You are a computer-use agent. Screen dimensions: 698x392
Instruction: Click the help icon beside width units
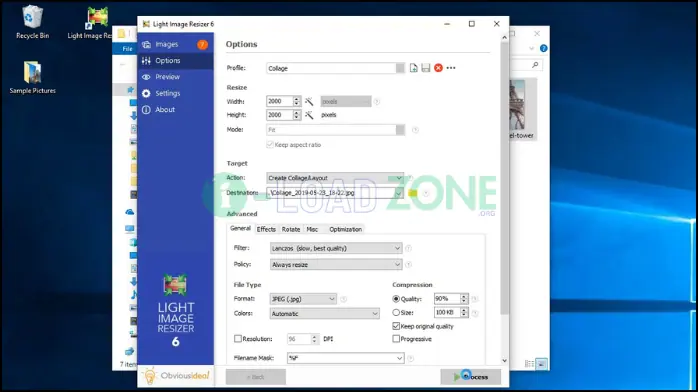pyautogui.click(x=377, y=102)
